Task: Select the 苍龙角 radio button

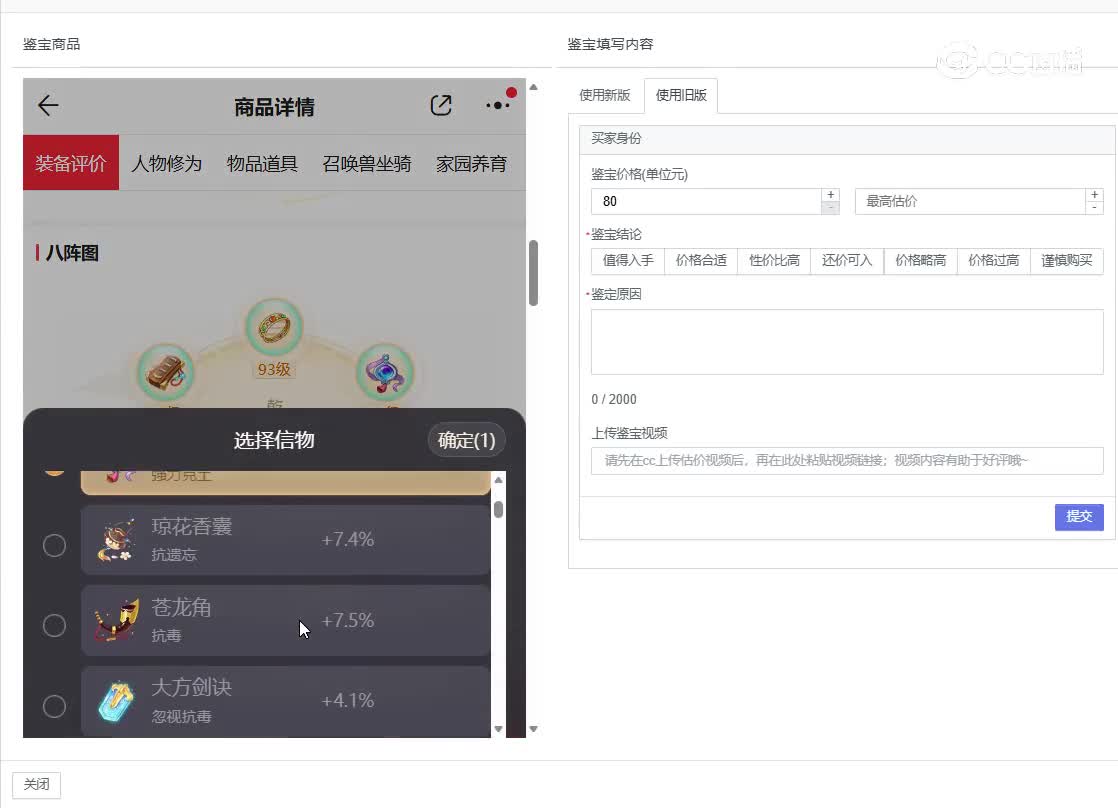Action: pyautogui.click(x=54, y=625)
